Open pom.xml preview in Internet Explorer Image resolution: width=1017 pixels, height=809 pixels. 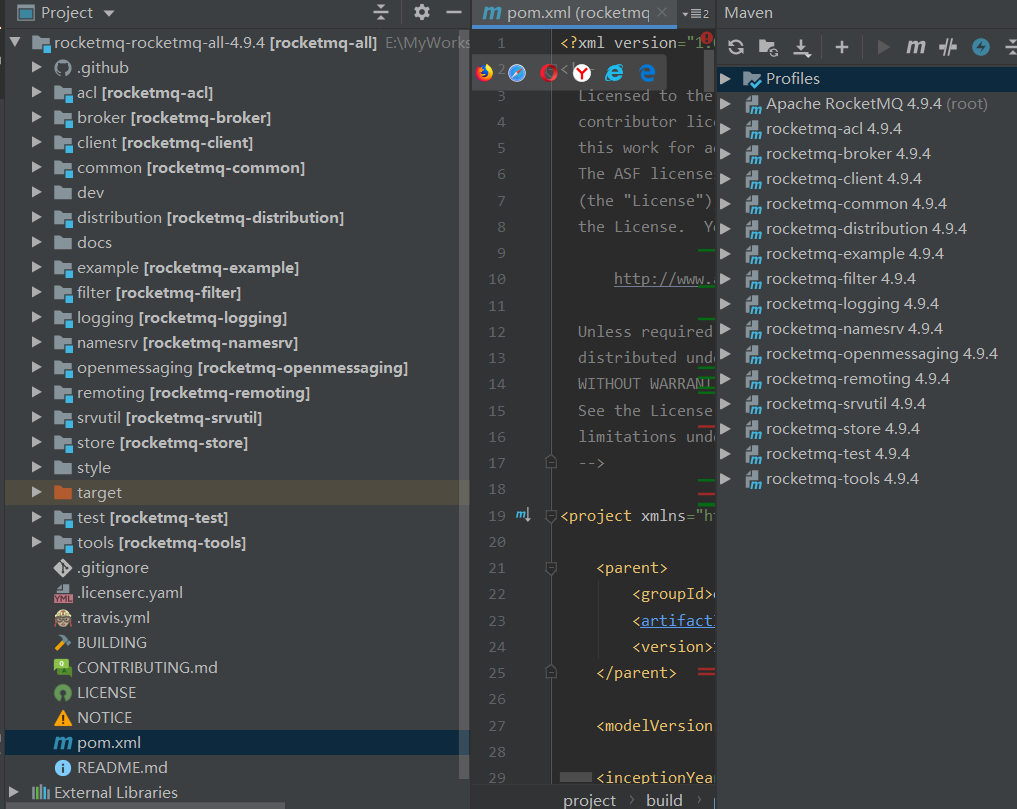[614, 72]
